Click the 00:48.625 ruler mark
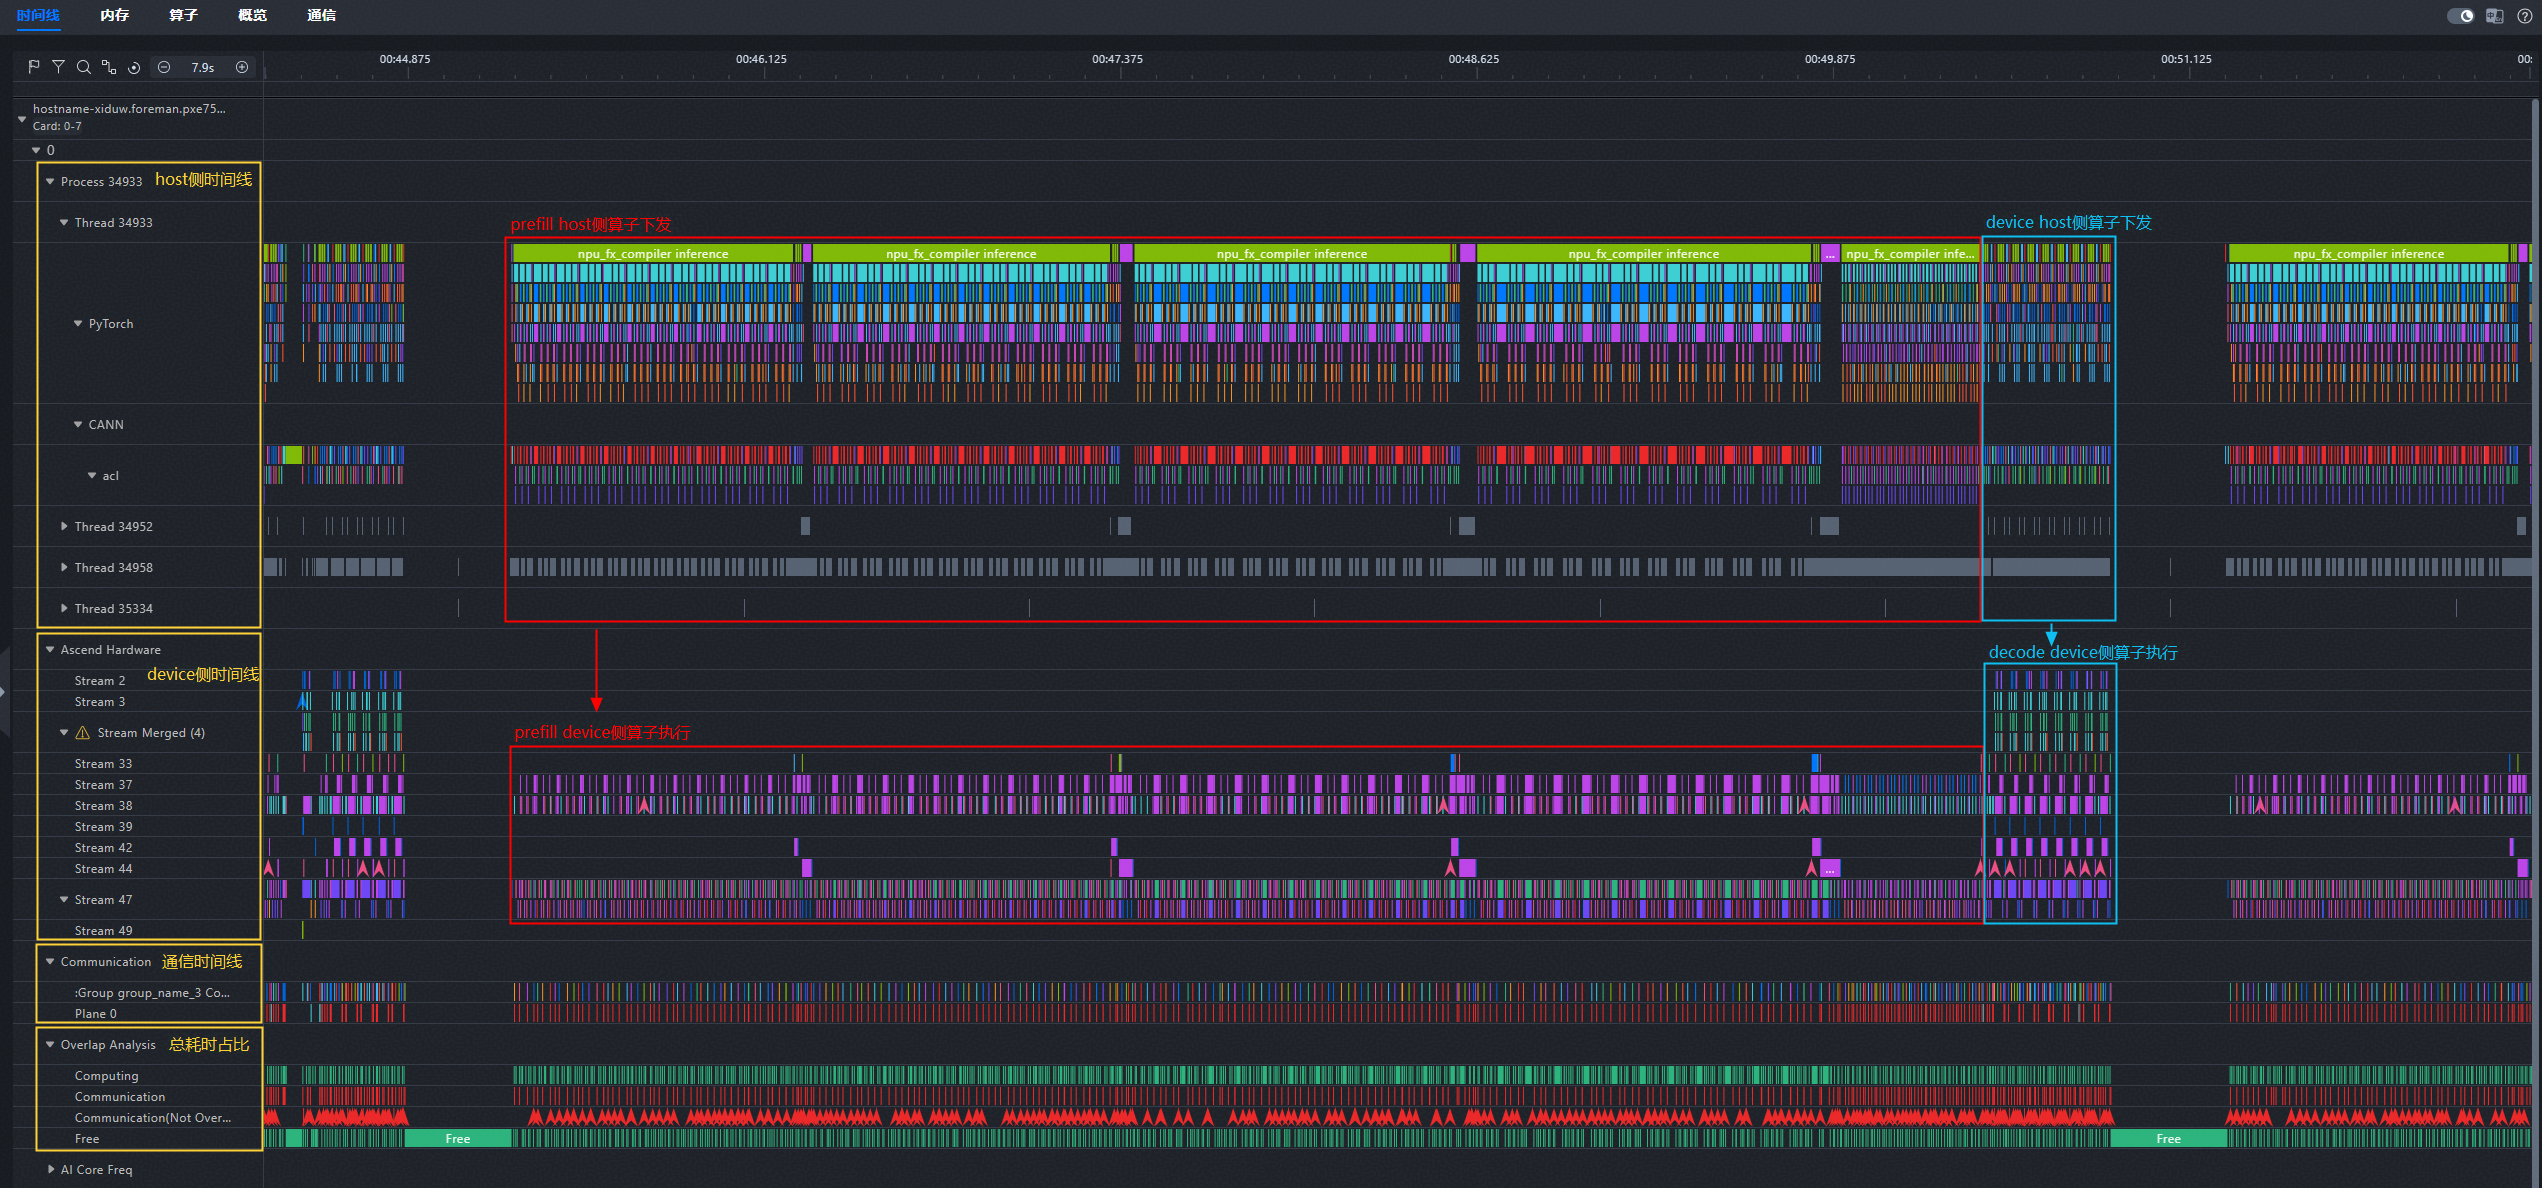This screenshot has width=2542, height=1188. (x=1474, y=59)
